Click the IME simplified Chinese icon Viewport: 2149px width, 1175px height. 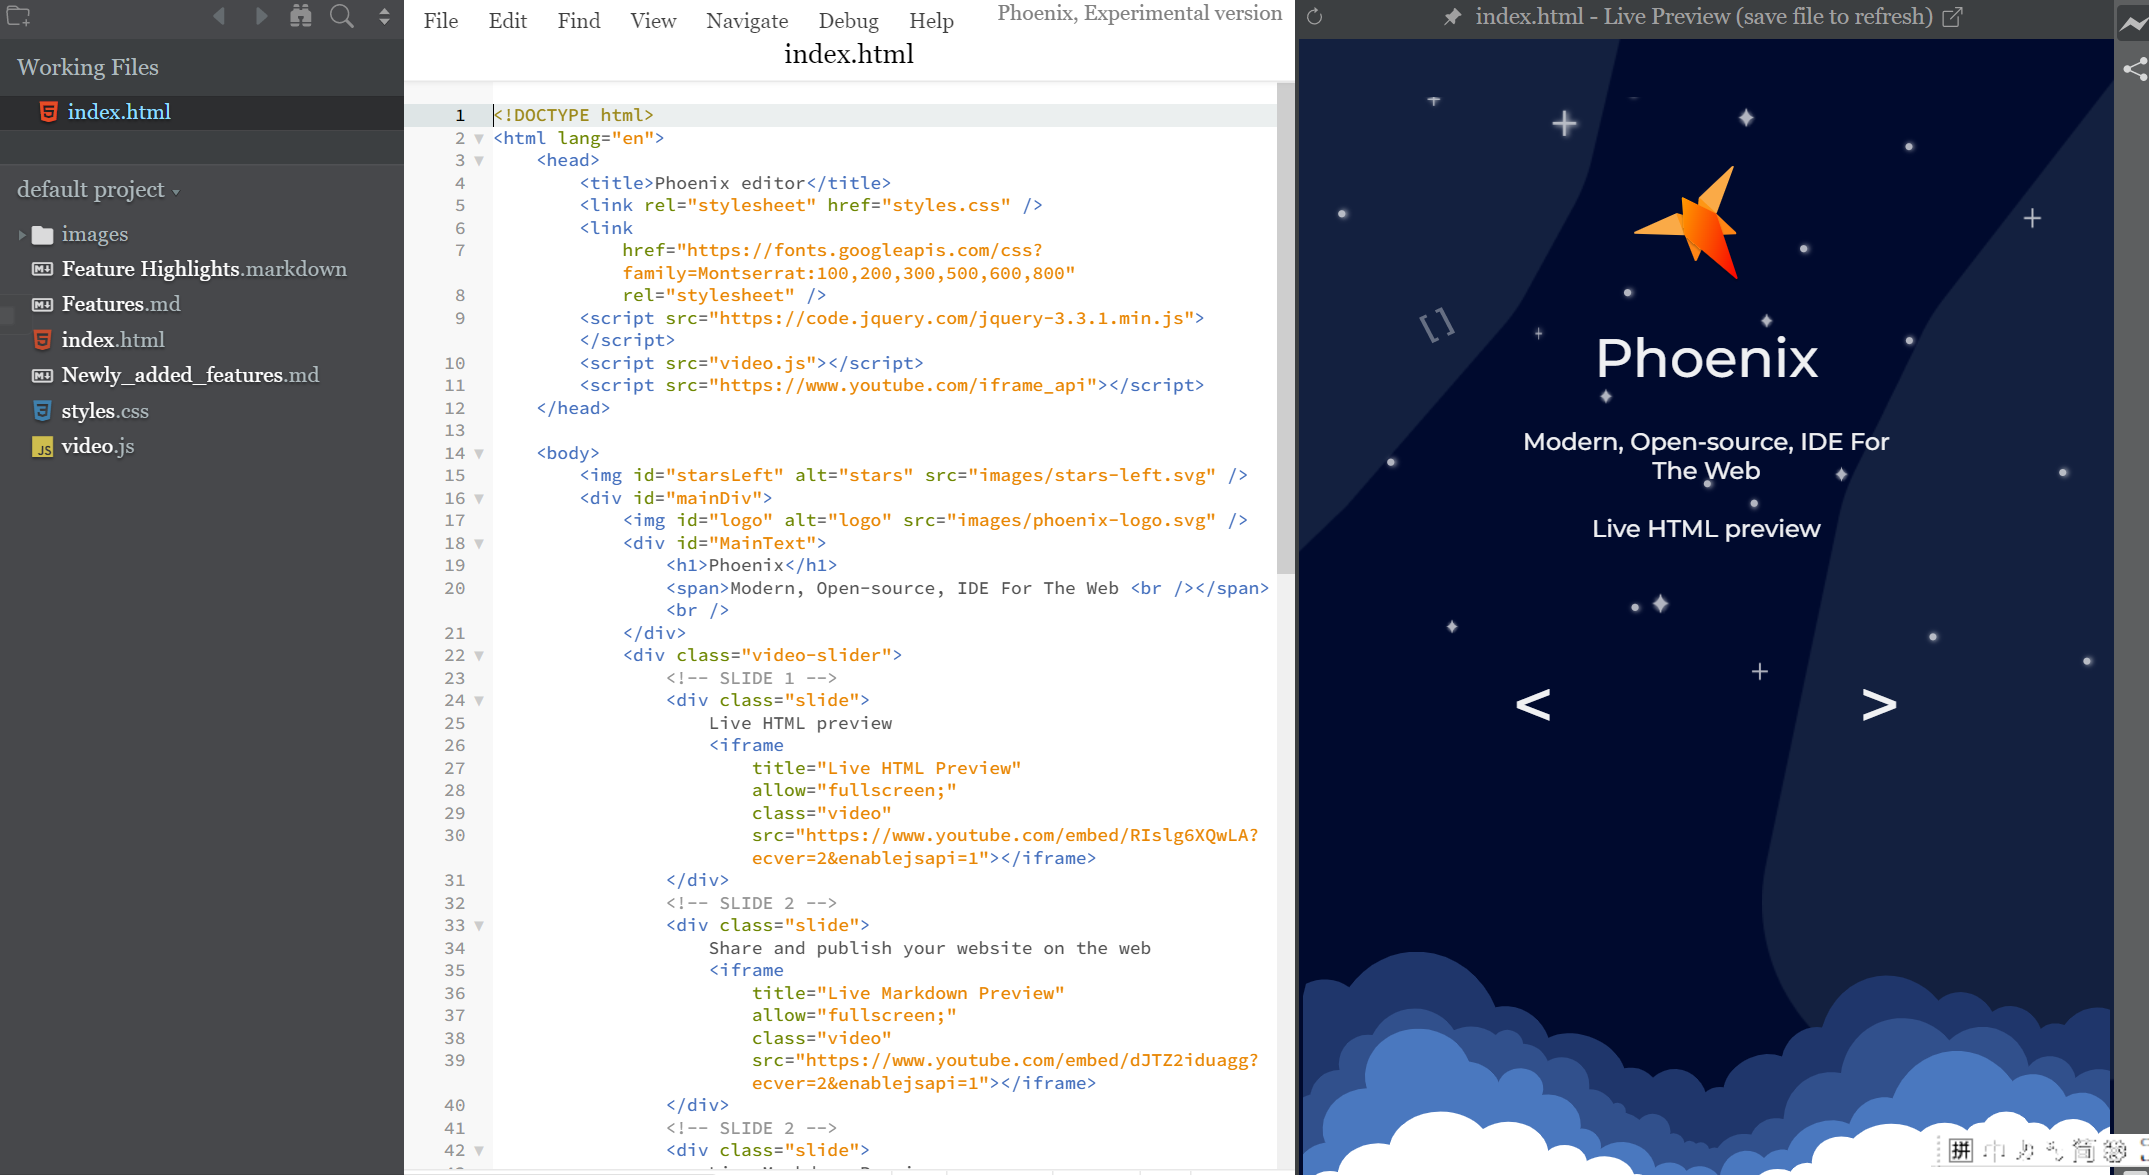coord(2084,1150)
